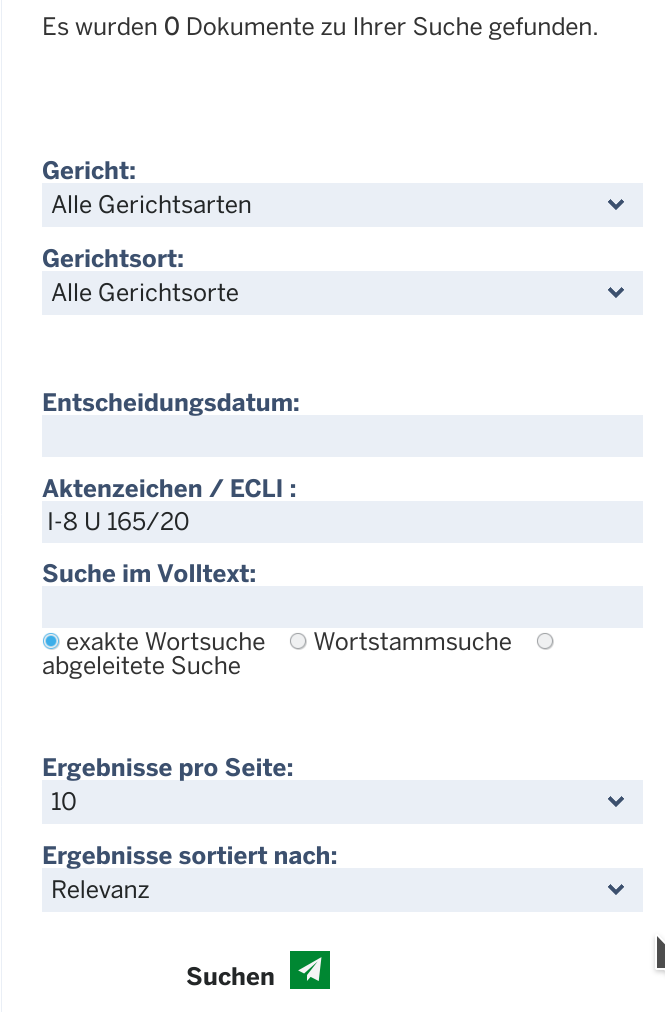
Task: Focus the Entscheidungsdatum input field
Action: tap(342, 436)
